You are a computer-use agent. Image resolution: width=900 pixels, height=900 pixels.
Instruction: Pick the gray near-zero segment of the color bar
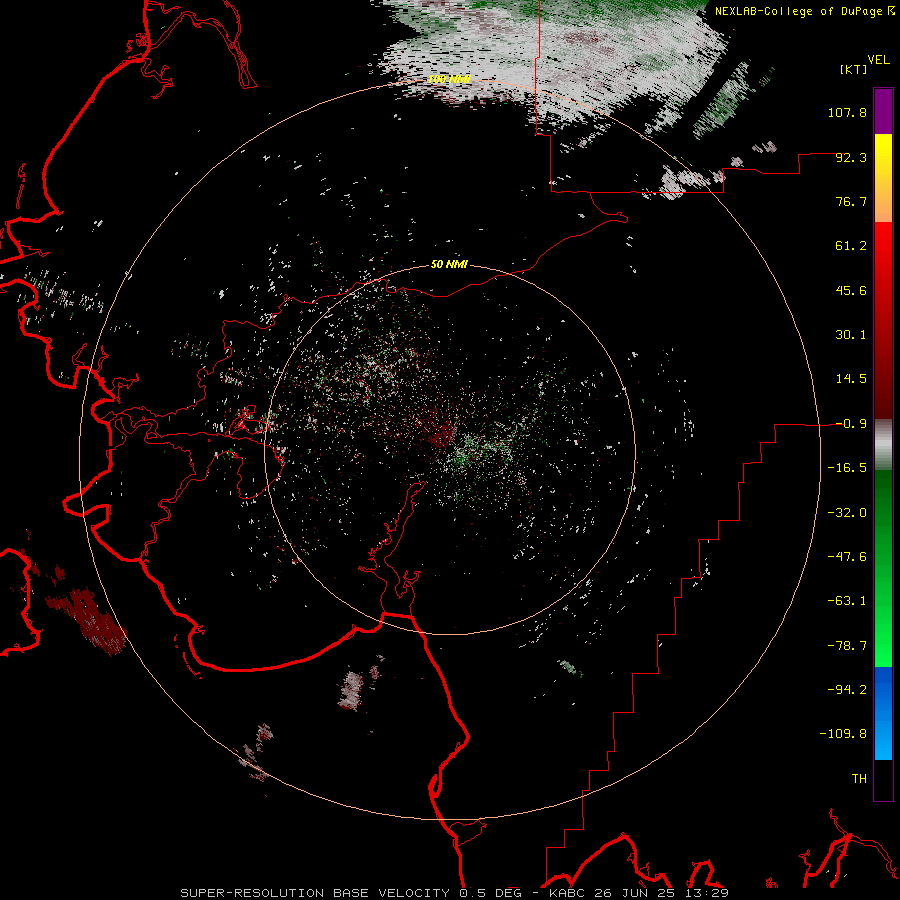pyautogui.click(x=883, y=445)
